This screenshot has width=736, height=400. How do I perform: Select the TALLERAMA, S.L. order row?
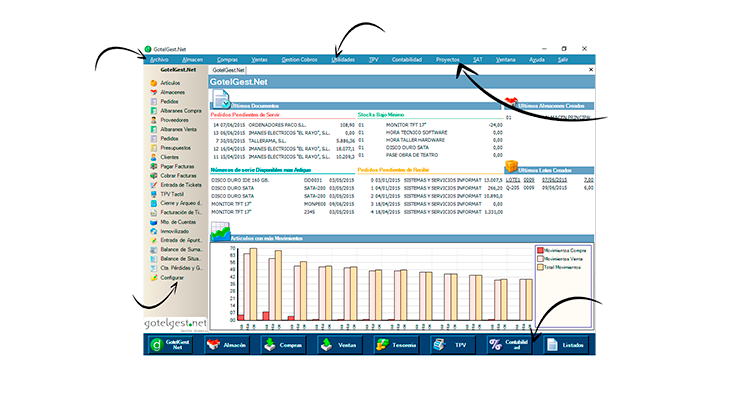(x=283, y=141)
